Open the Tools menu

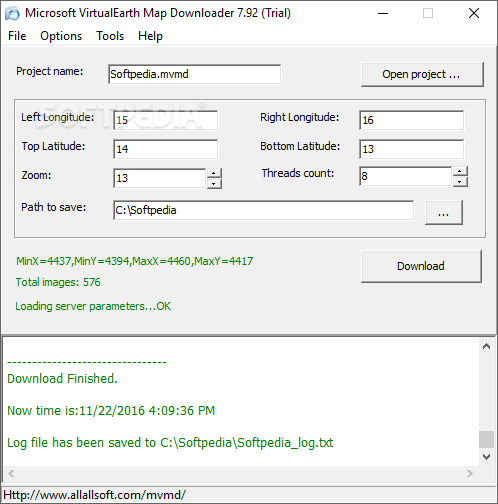(110, 36)
